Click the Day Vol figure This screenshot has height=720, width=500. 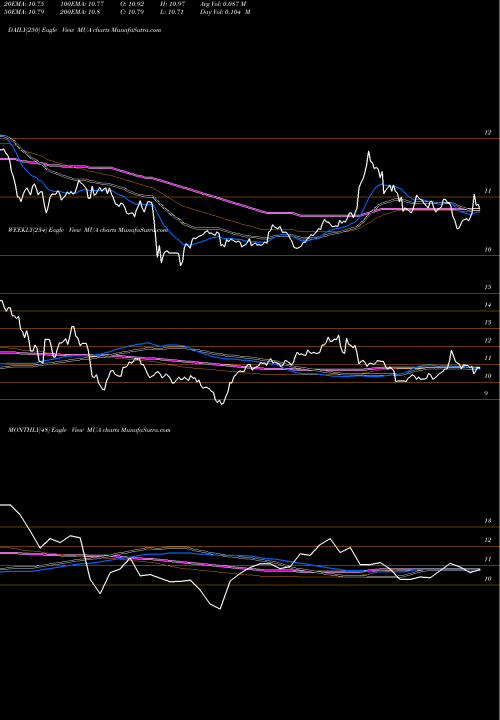point(225,12)
